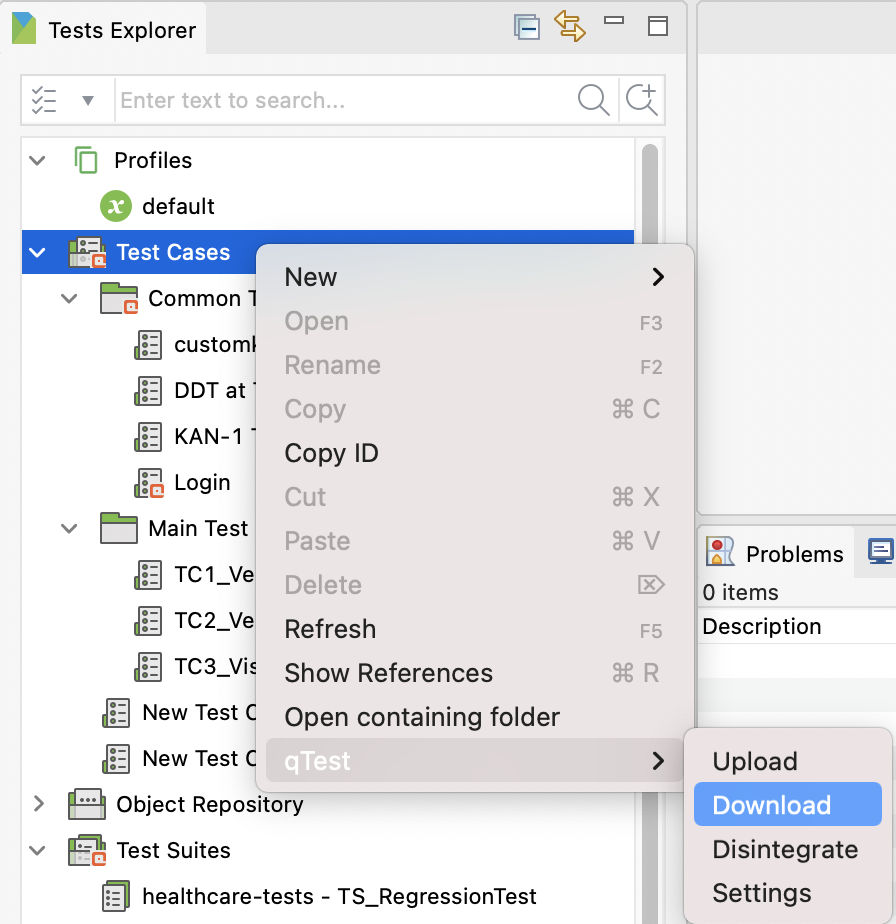Click the search magnifier icon
This screenshot has width=896, height=924.
593,100
